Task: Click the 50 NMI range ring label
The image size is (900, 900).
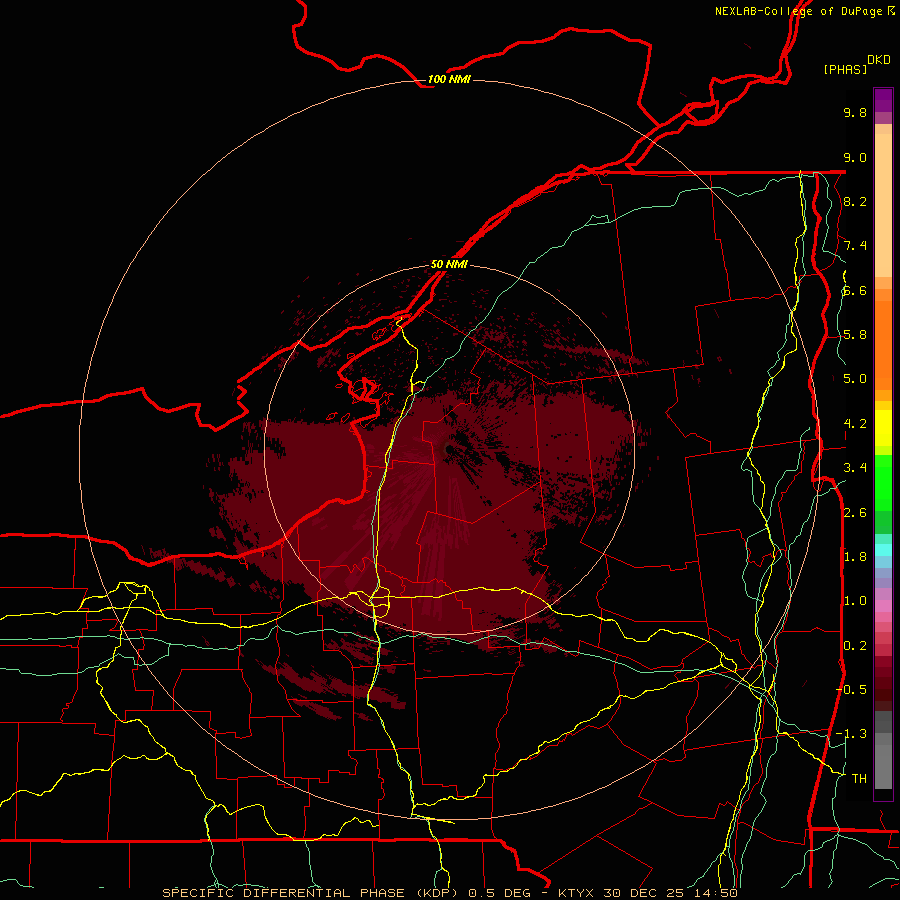Action: coord(449,264)
